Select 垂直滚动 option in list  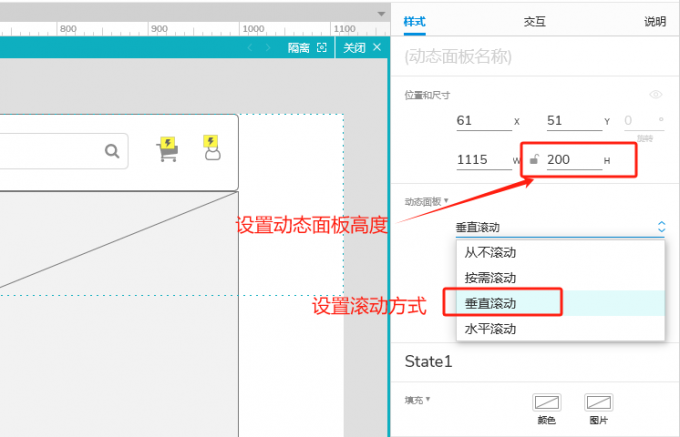560,303
